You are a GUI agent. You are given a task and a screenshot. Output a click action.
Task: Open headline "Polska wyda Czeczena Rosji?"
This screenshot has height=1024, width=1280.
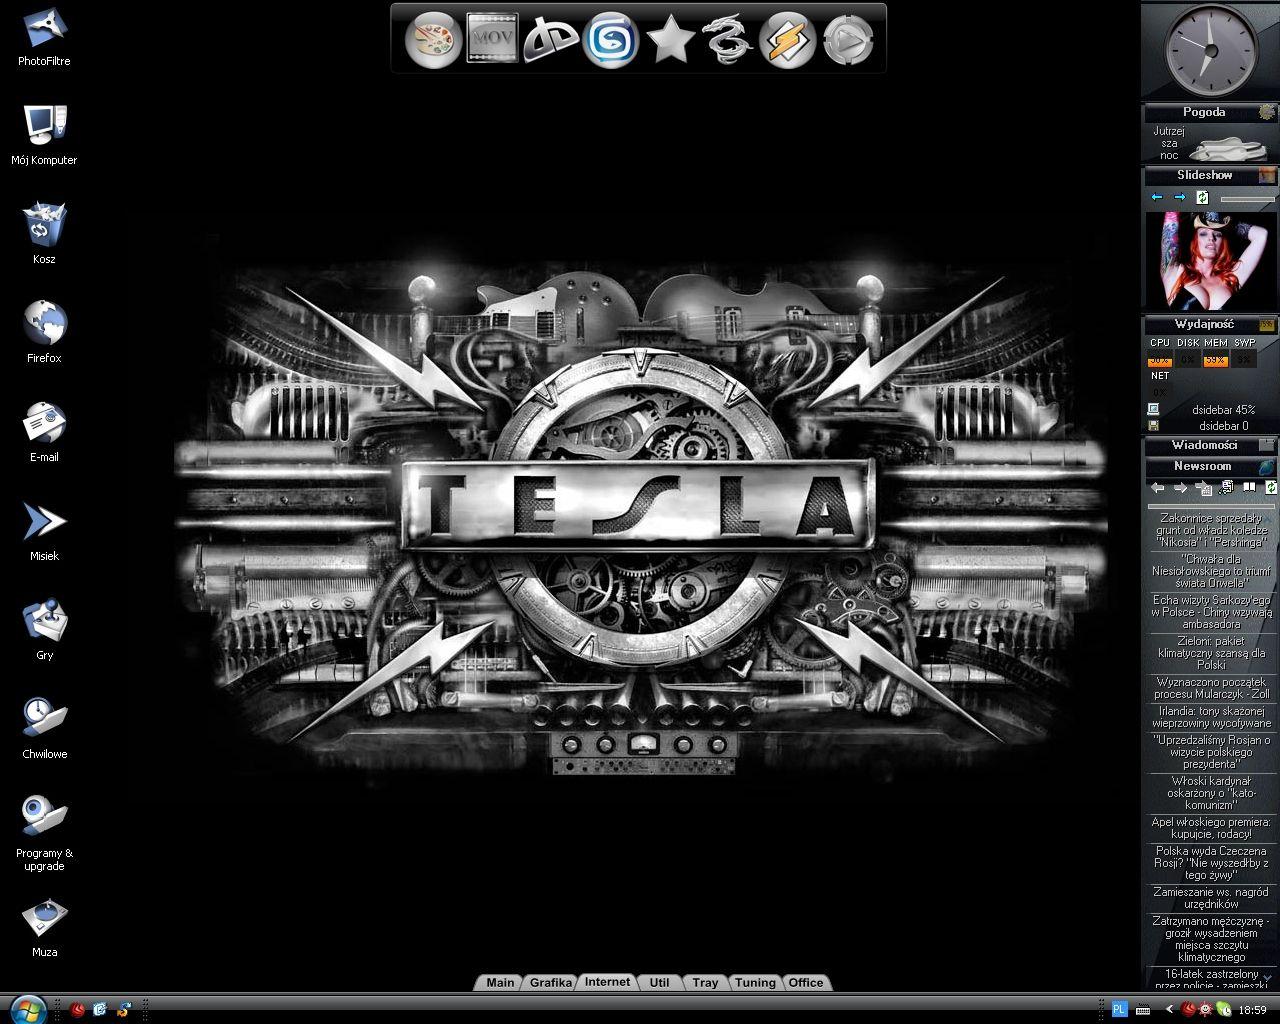1211,862
